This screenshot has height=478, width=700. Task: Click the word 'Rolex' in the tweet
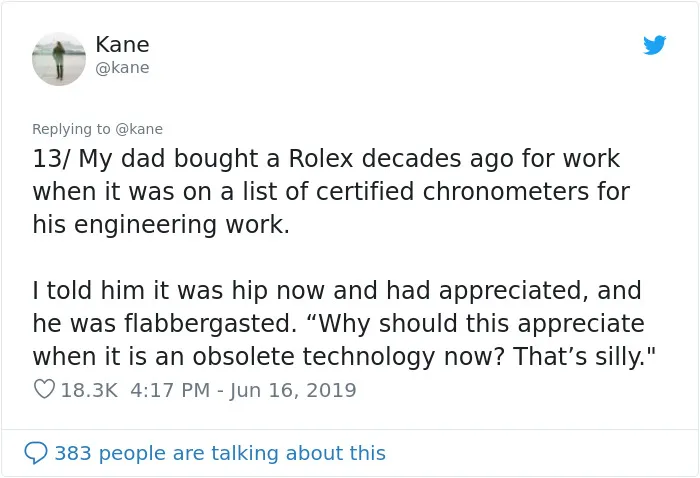pos(321,158)
